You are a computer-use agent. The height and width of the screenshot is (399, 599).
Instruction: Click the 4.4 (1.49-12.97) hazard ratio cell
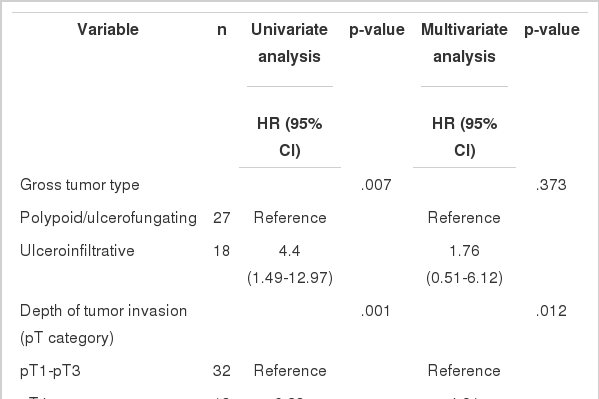(x=290, y=264)
